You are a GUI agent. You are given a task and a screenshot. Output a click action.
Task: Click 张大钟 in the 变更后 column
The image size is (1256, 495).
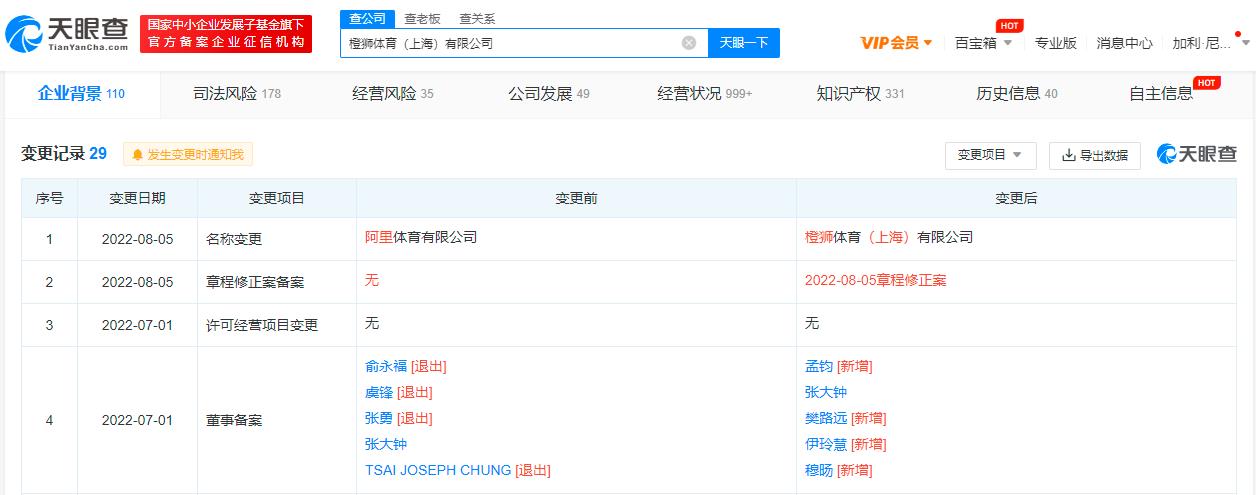[826, 392]
